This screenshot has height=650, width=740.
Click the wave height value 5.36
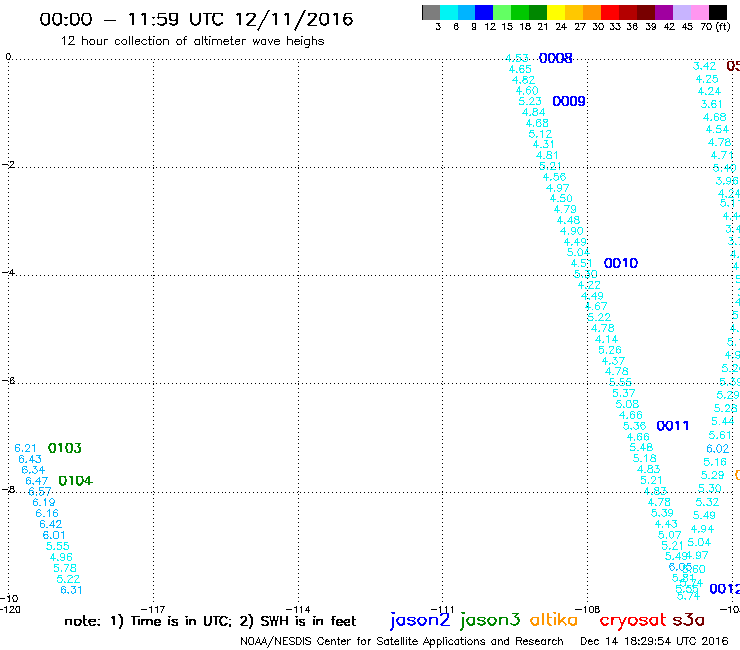[x=634, y=426]
